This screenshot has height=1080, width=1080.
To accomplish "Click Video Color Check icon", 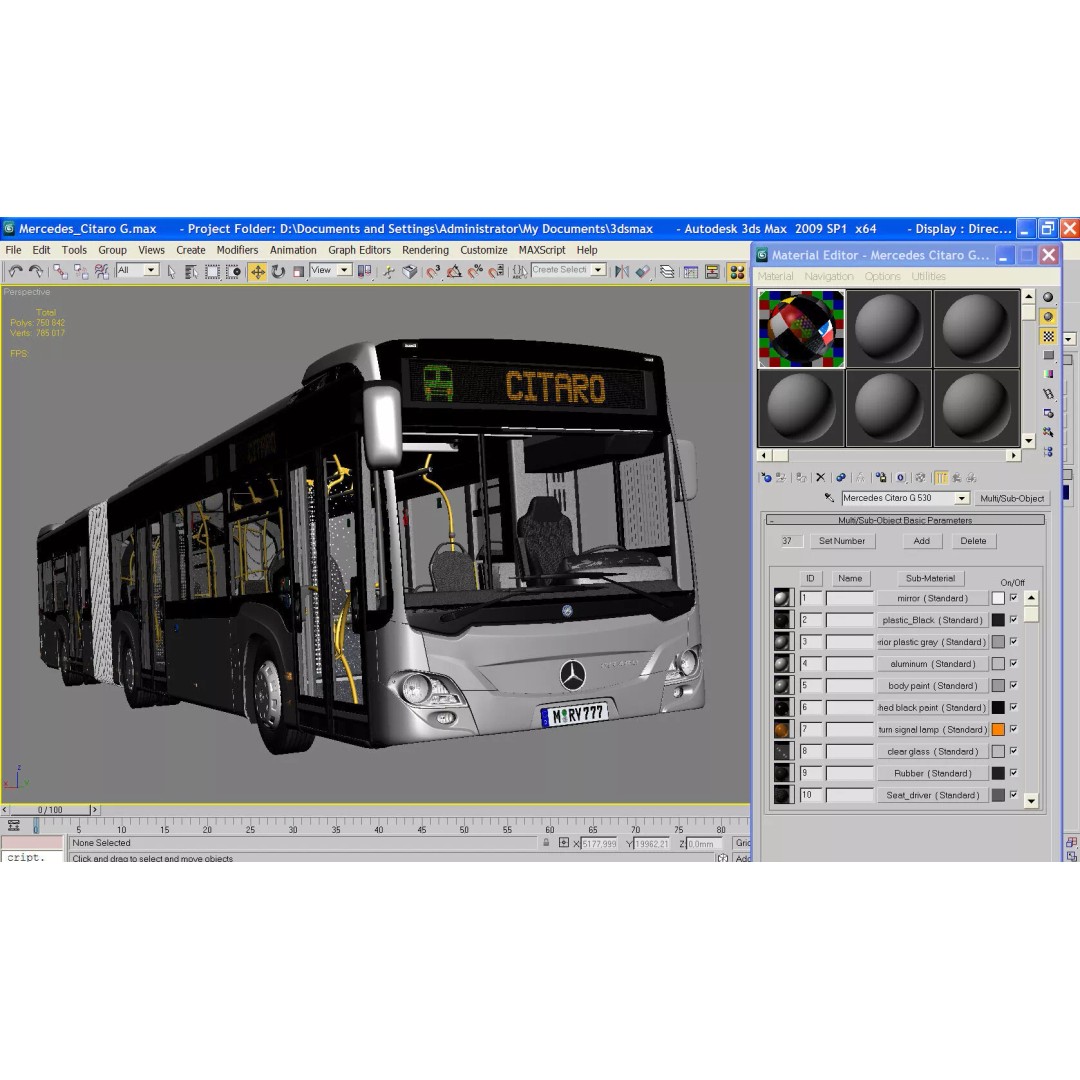I will pos(1048,374).
